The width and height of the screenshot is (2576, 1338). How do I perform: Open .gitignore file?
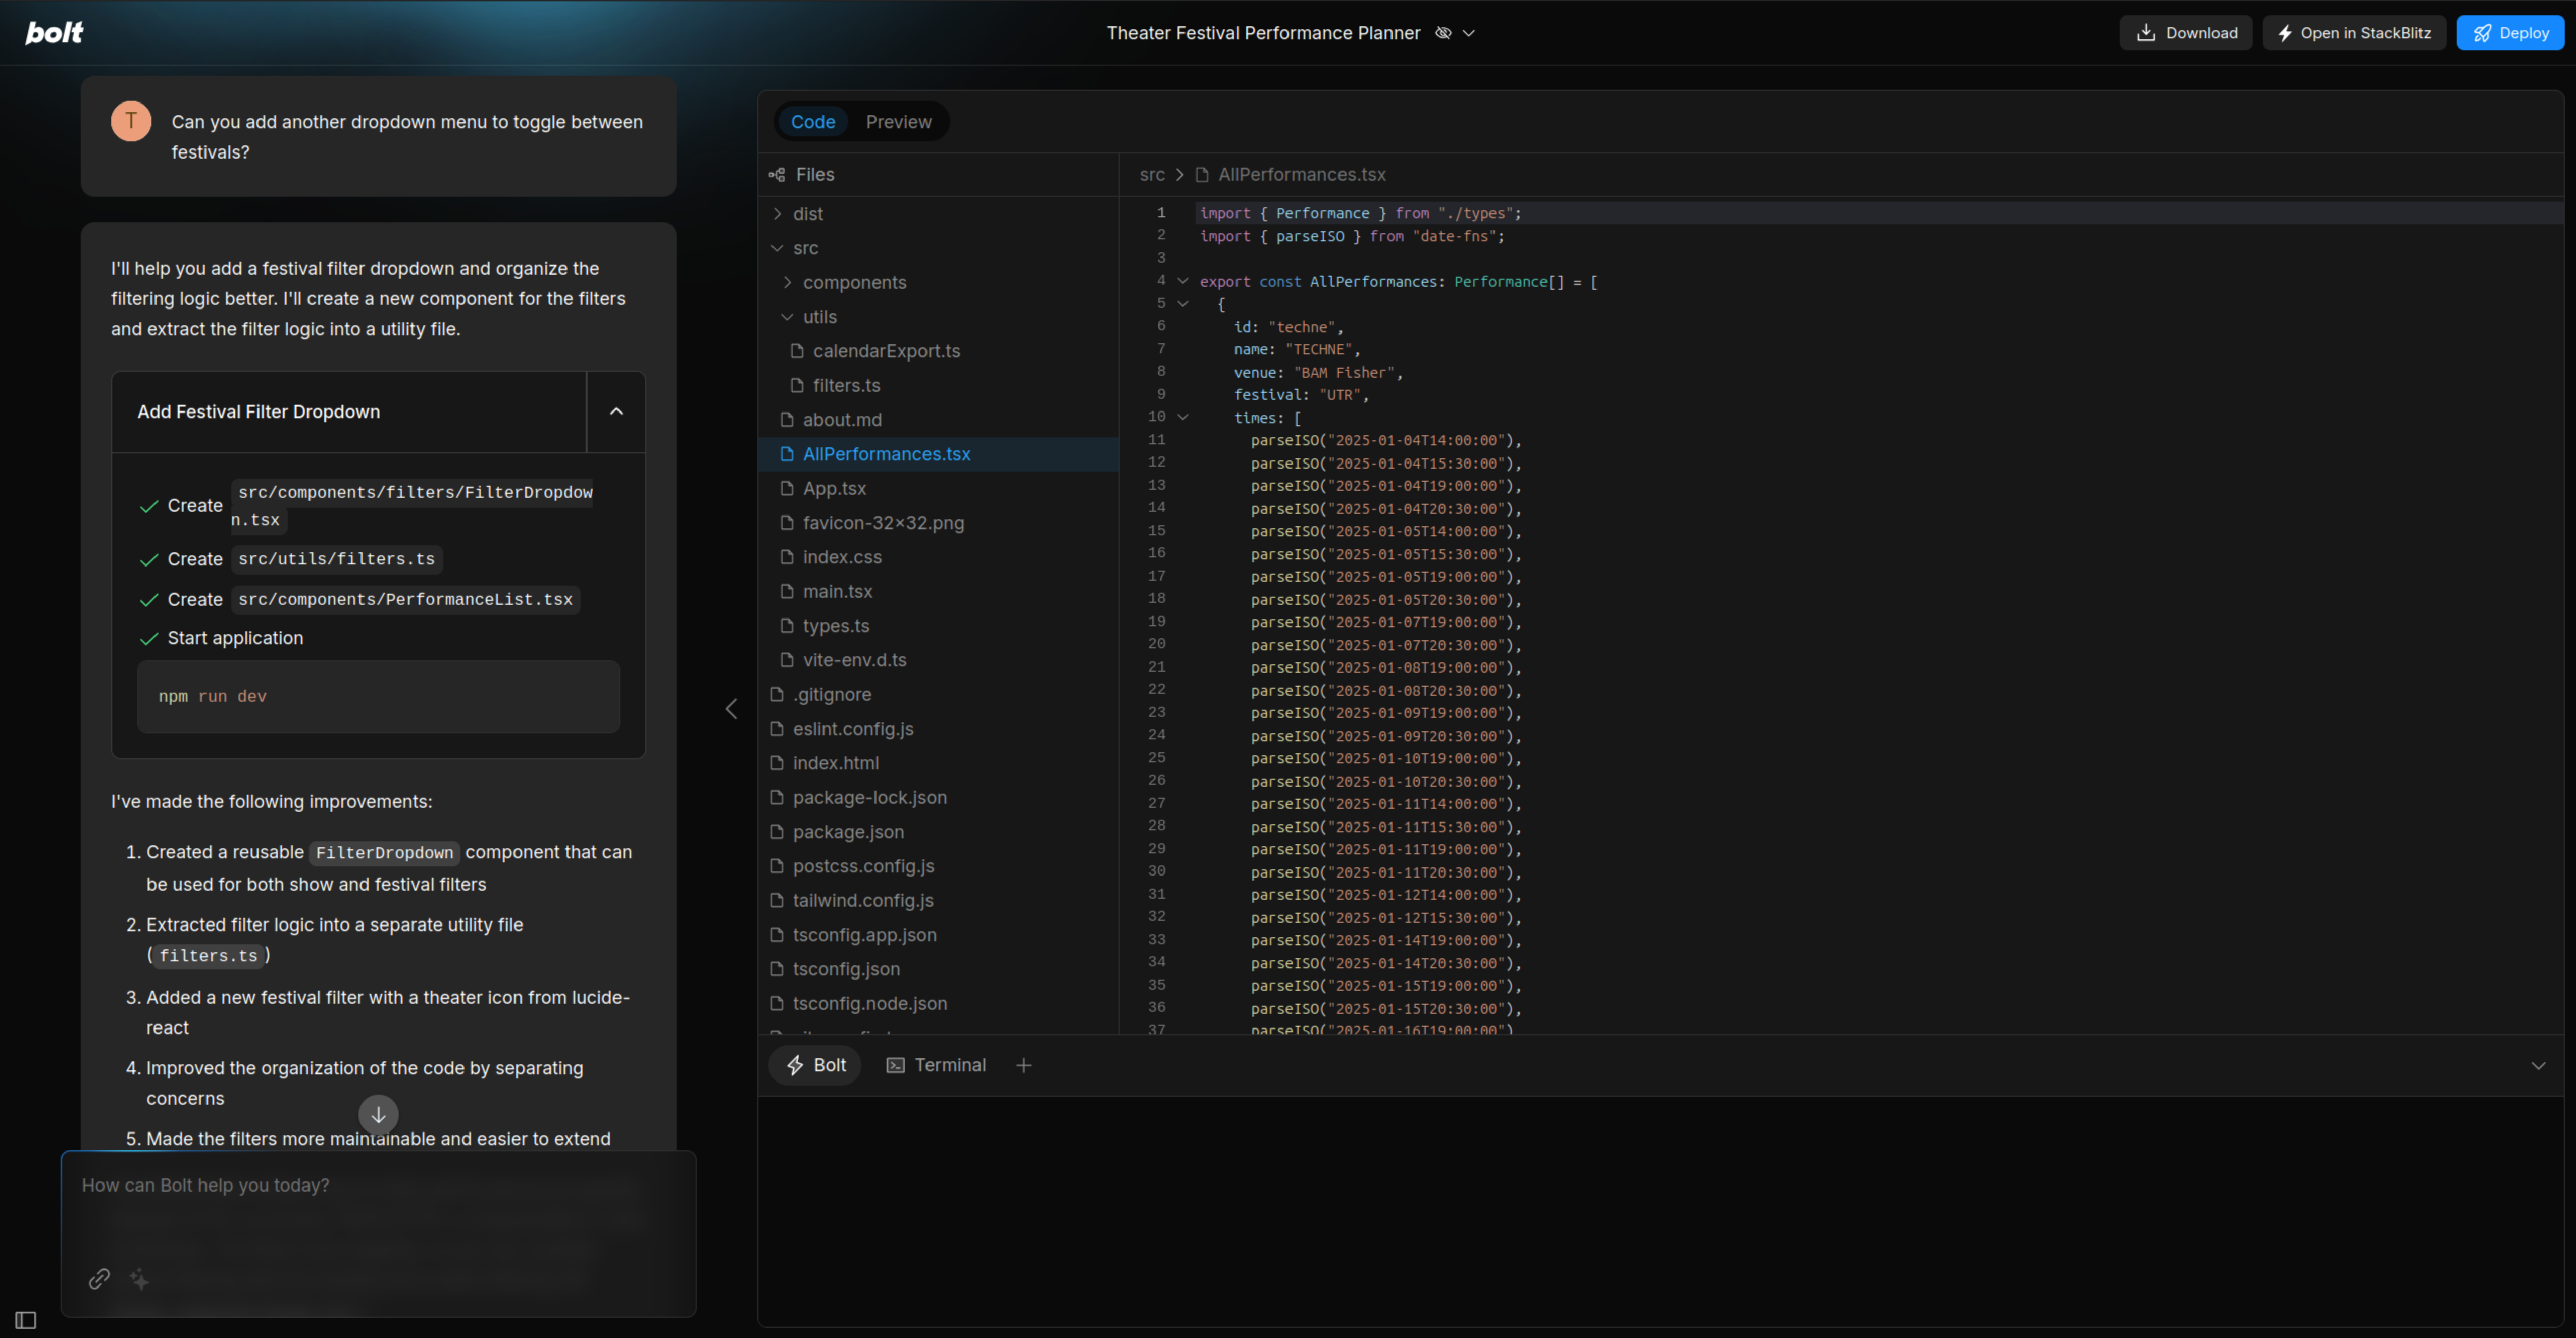[x=938, y=695]
